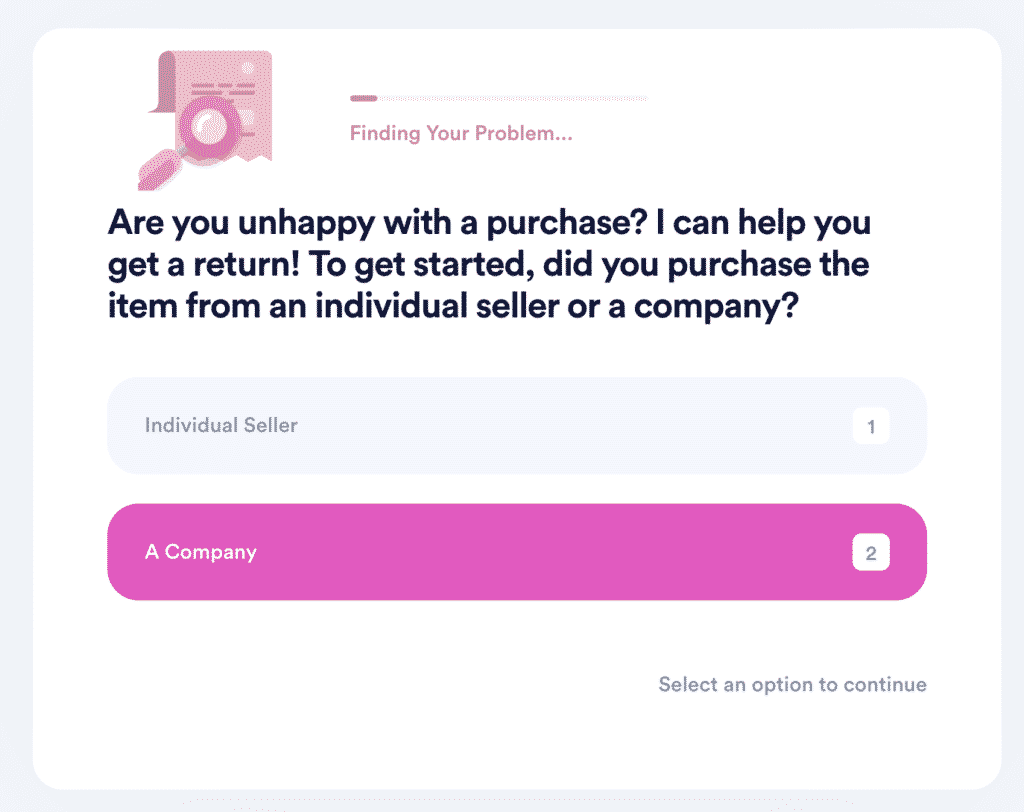Viewport: 1024px width, 812px height.
Task: Click the magnifying glass document illustration
Action: tap(205, 118)
